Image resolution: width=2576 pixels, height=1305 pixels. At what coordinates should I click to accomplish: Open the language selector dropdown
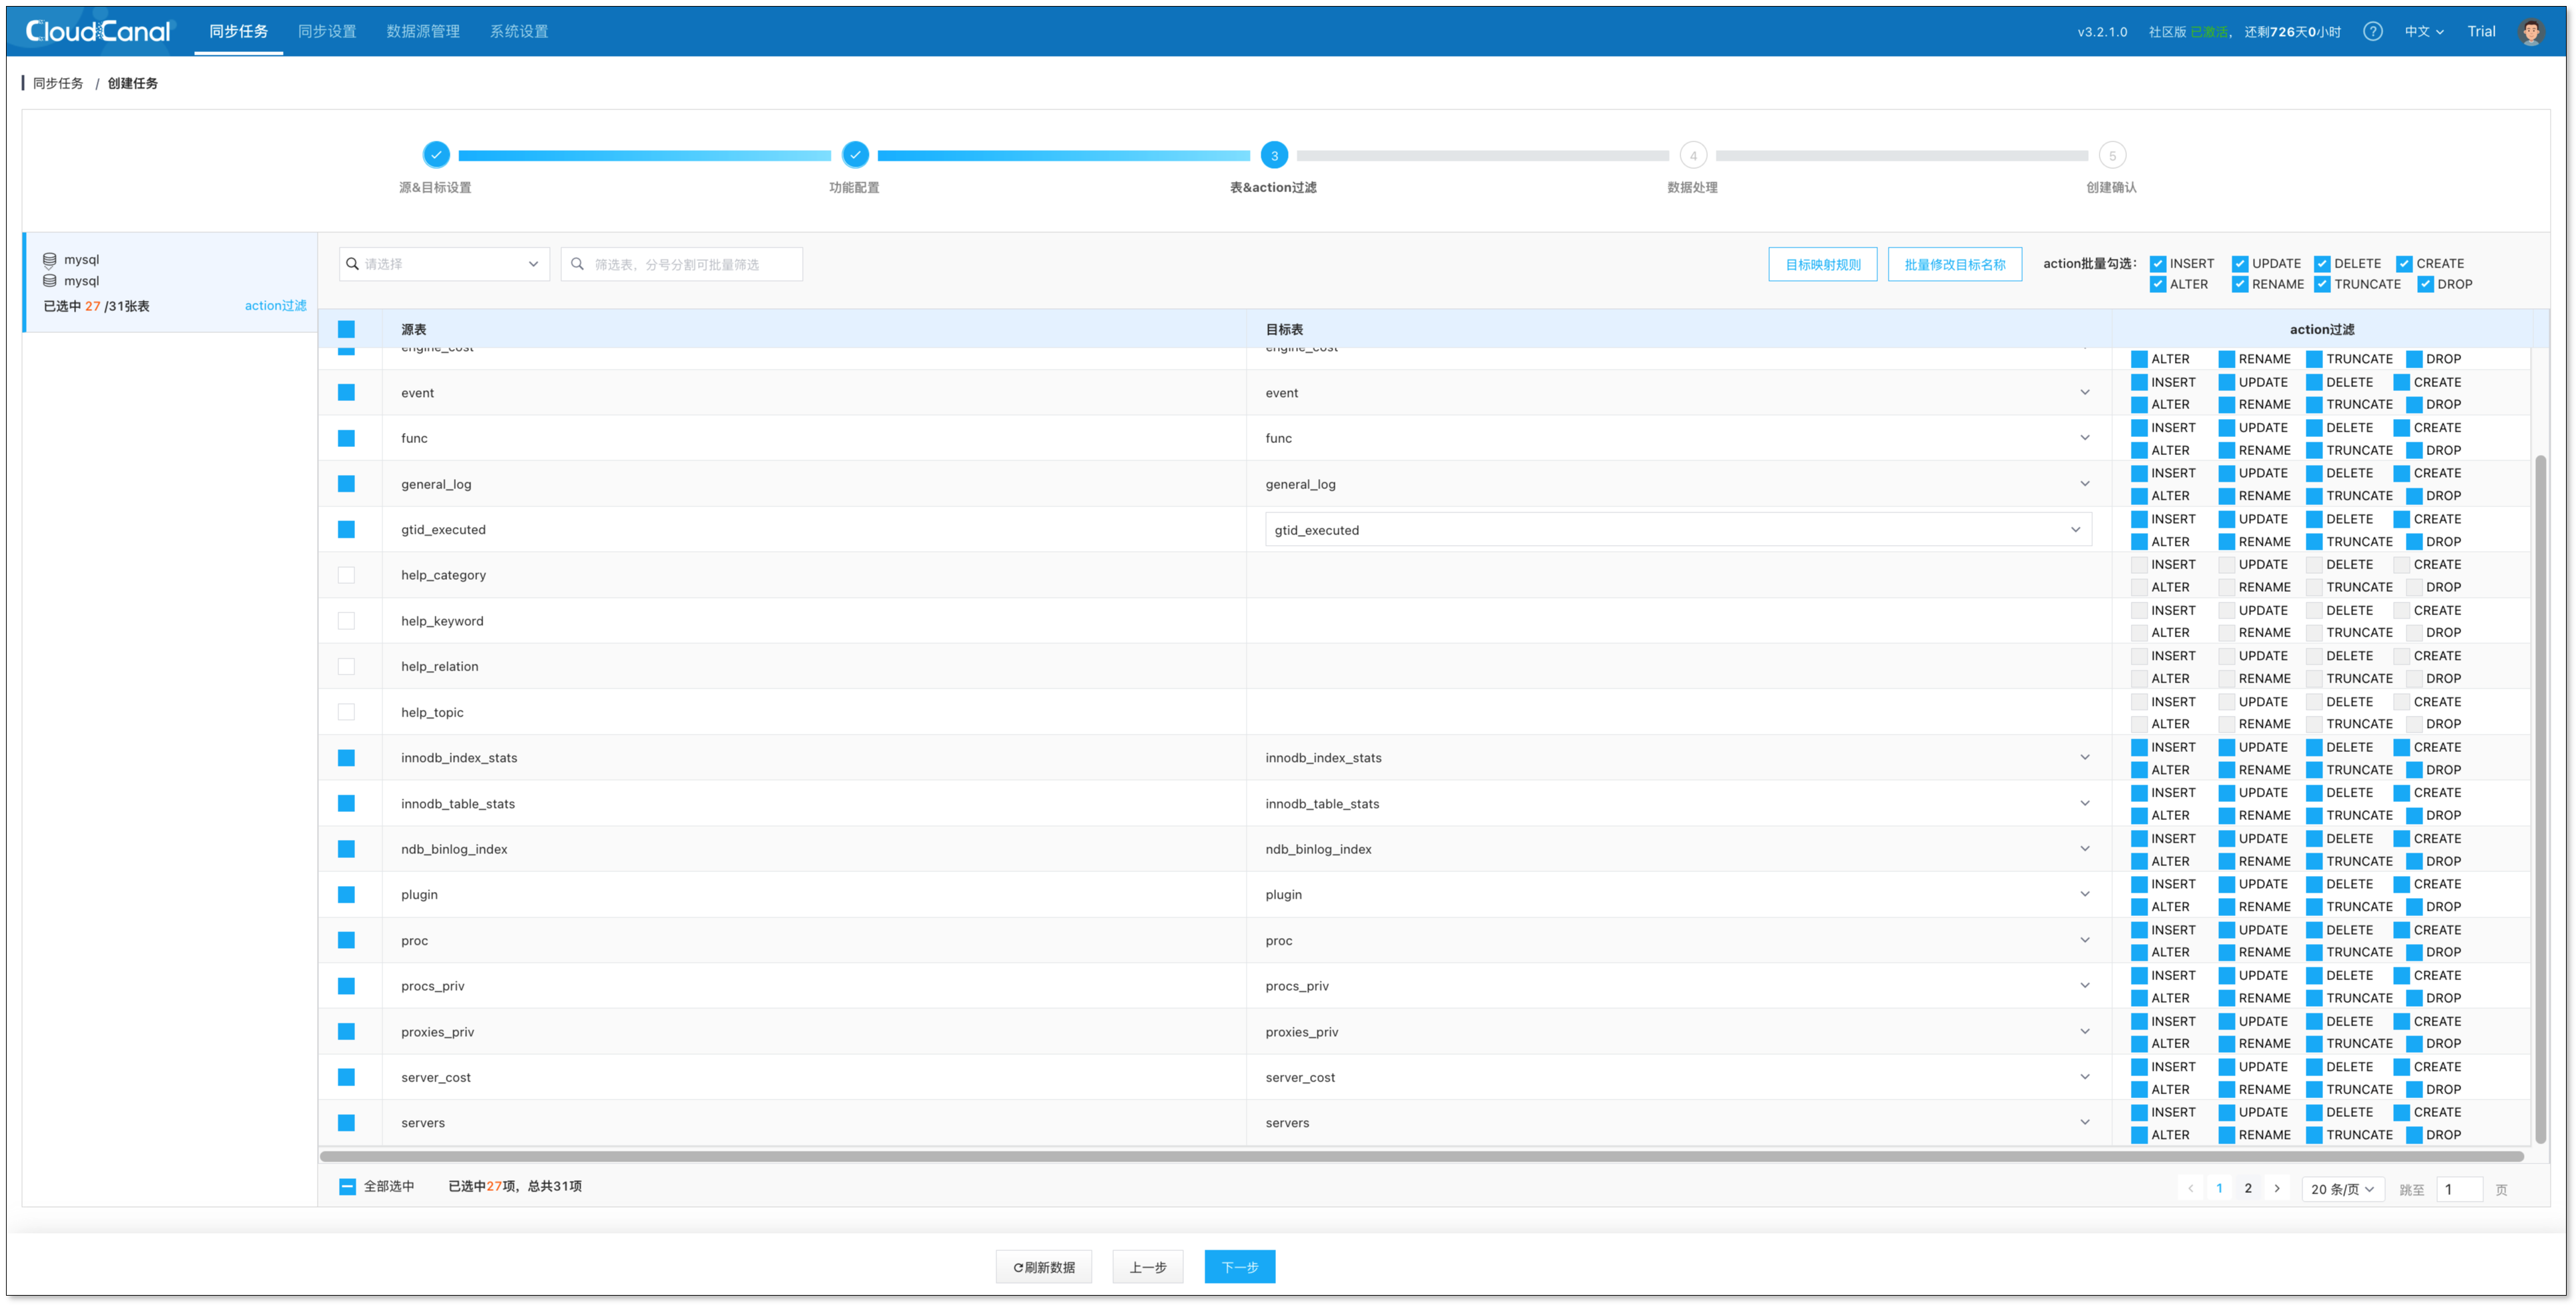pos(2423,31)
